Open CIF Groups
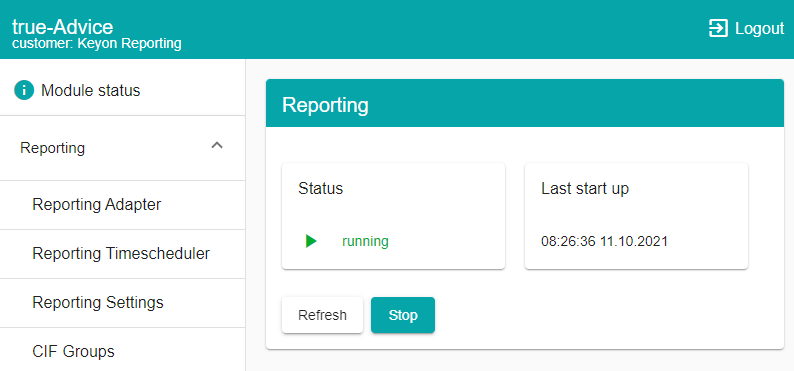Screen dimensions: 794x371 [123, 350]
